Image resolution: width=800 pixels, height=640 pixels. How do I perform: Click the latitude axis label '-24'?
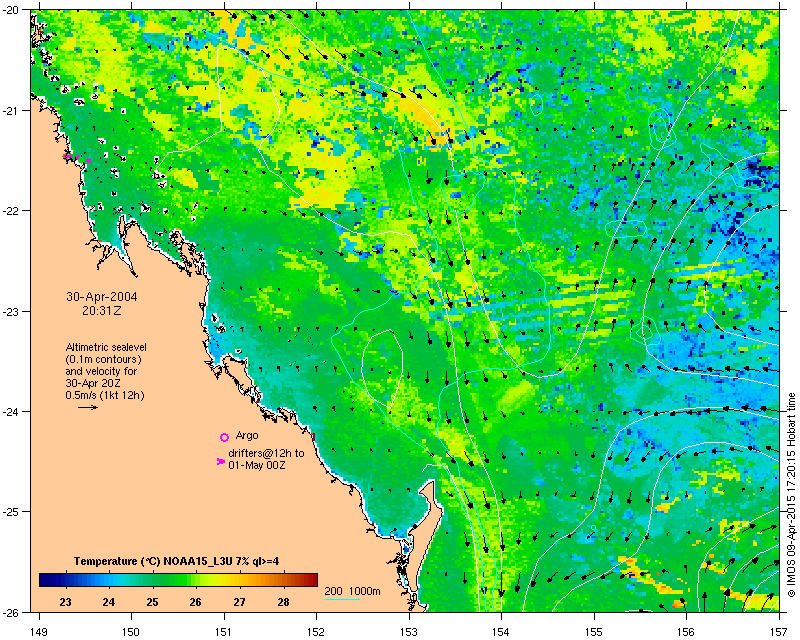(x=10, y=411)
